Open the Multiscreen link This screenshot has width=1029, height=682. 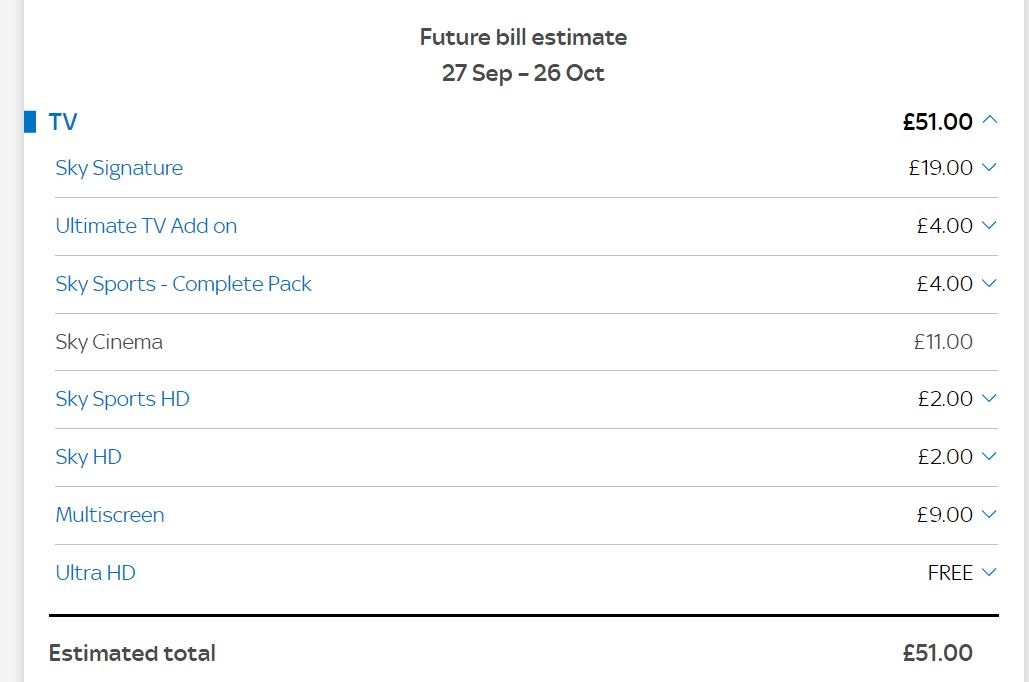pyautogui.click(x=110, y=515)
